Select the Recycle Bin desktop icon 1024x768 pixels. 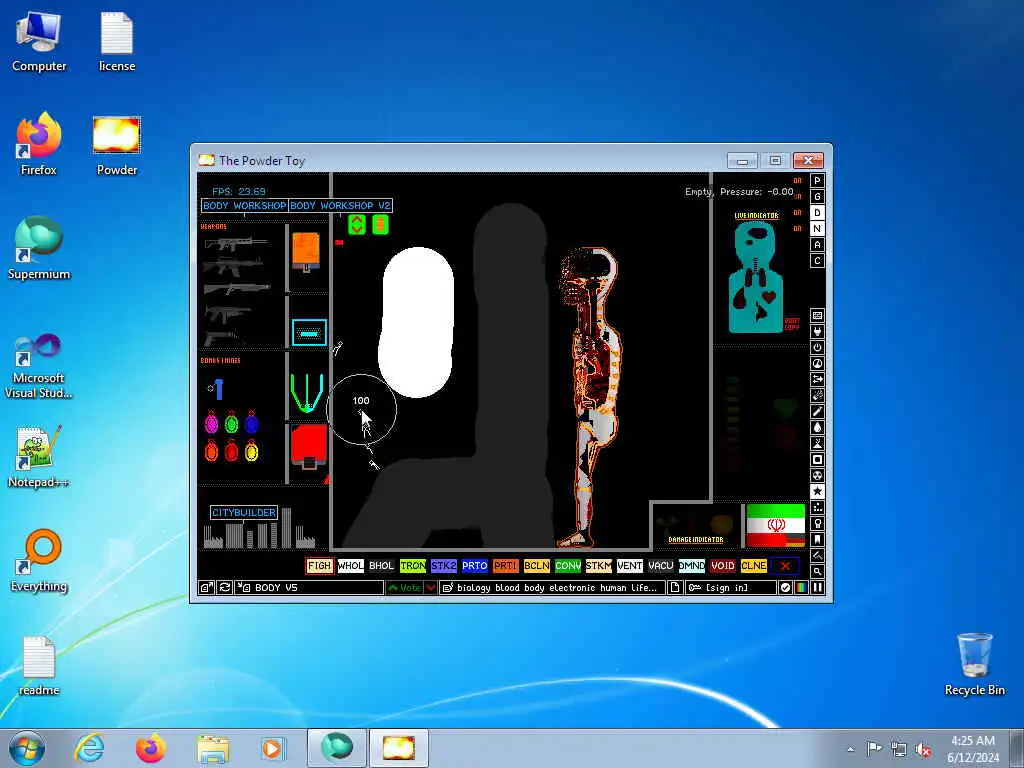[x=974, y=665]
